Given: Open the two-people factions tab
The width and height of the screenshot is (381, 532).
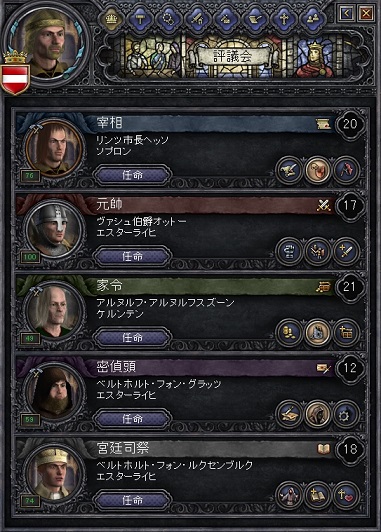Looking at the screenshot, I should [311, 19].
